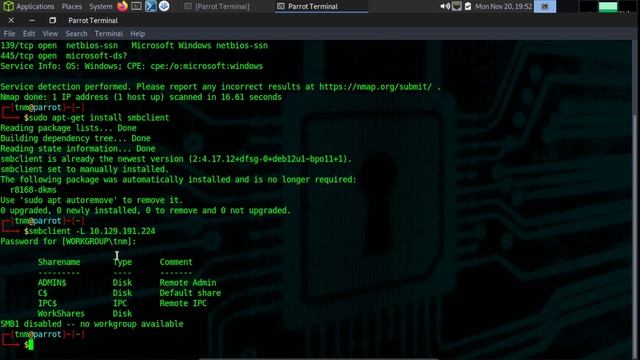
Task: Minimize the Parrot Terminal window
Action: pyautogui.click(x=32, y=20)
